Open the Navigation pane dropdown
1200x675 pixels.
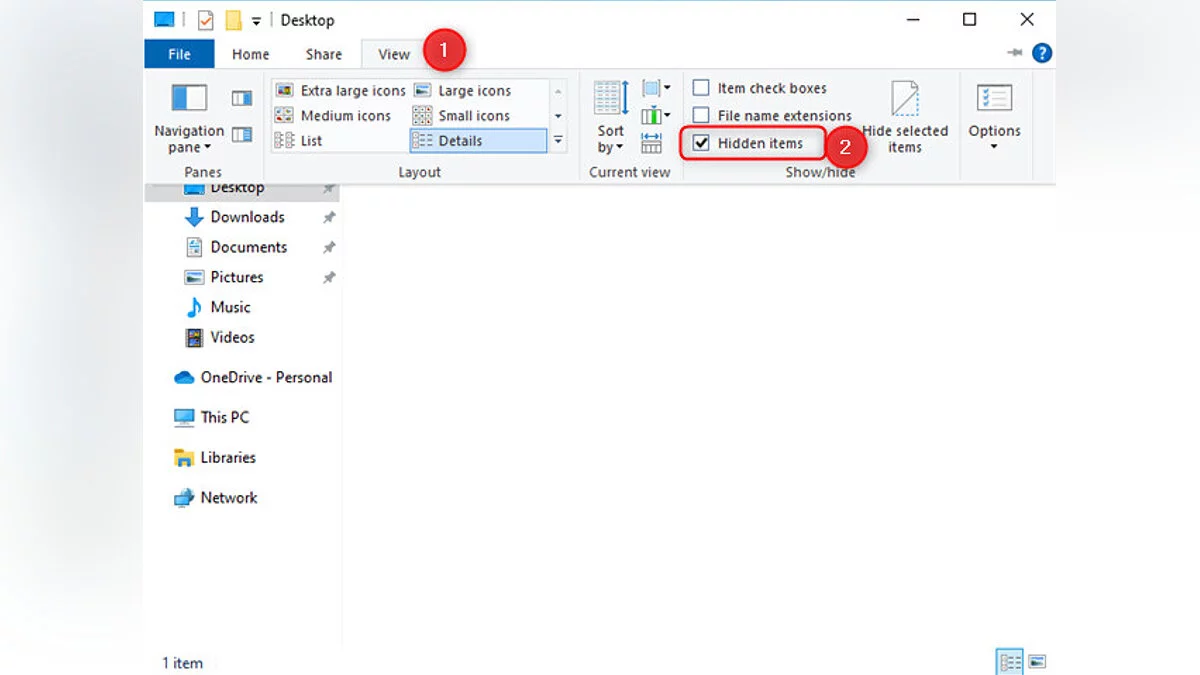click(x=188, y=140)
